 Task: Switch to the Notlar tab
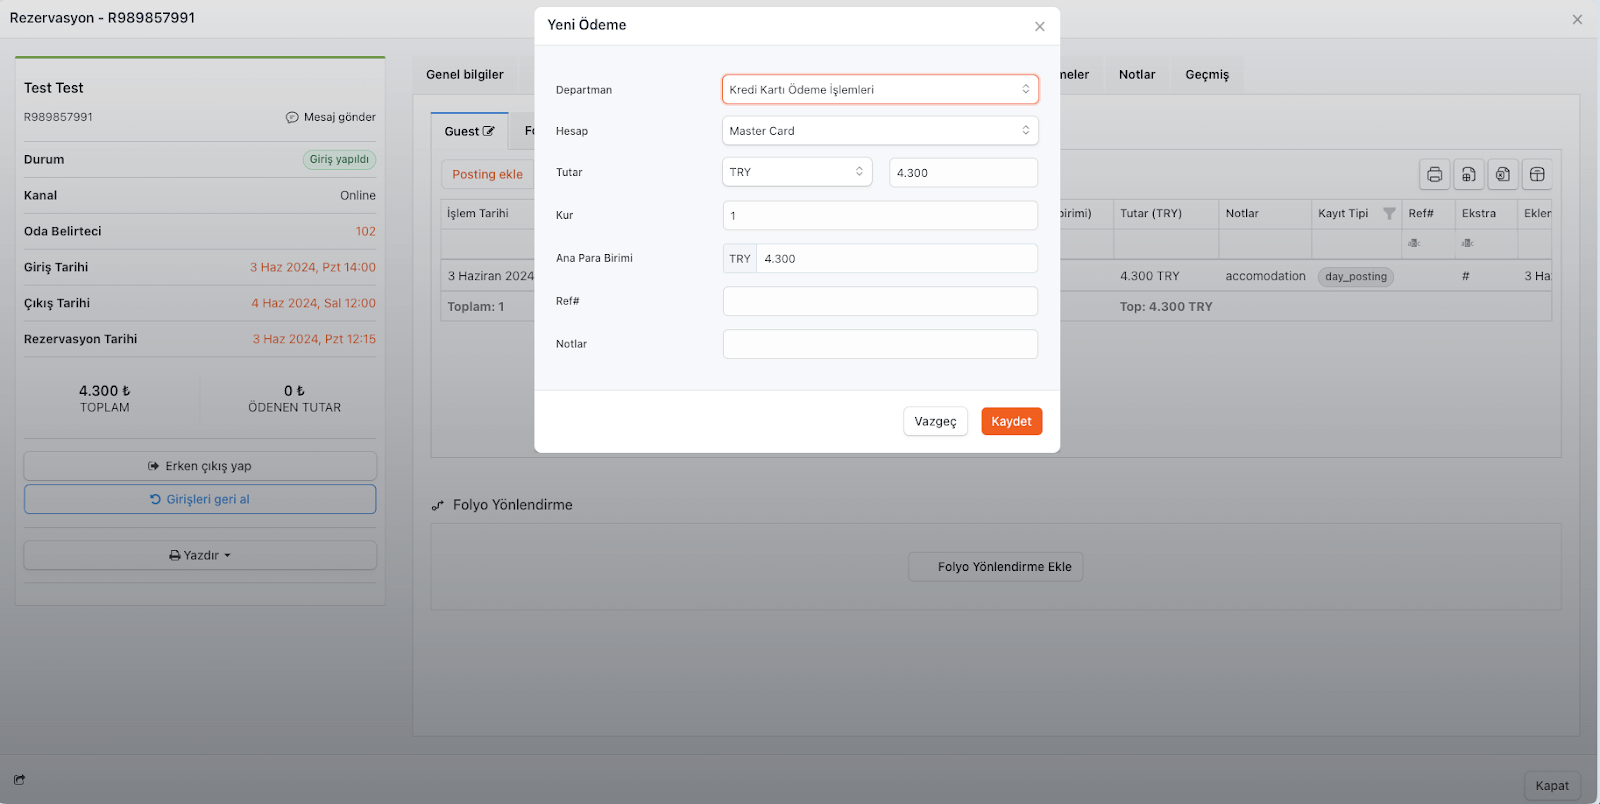pos(1137,75)
